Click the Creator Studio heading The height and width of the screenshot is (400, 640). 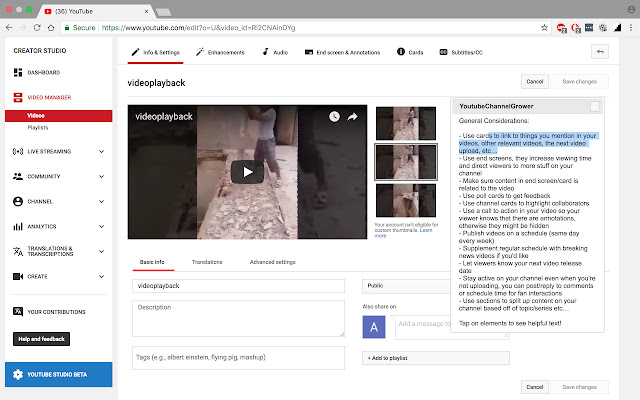40,51
